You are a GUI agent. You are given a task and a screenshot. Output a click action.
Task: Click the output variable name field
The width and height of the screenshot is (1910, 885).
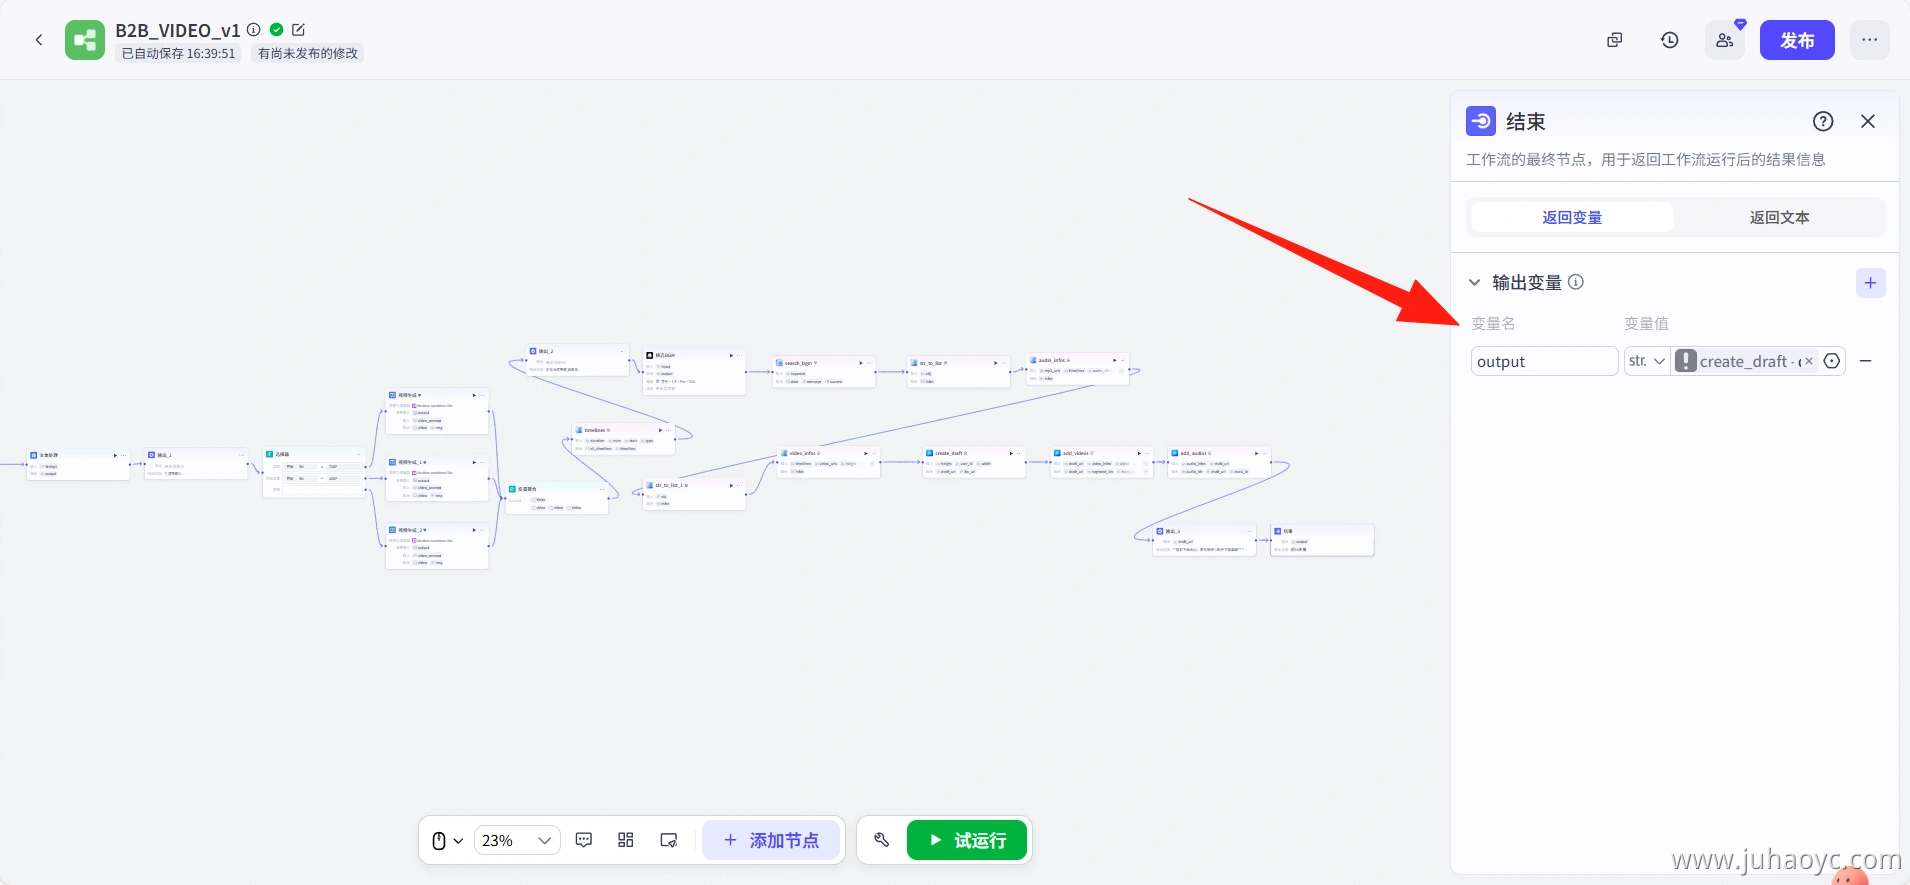(1543, 361)
